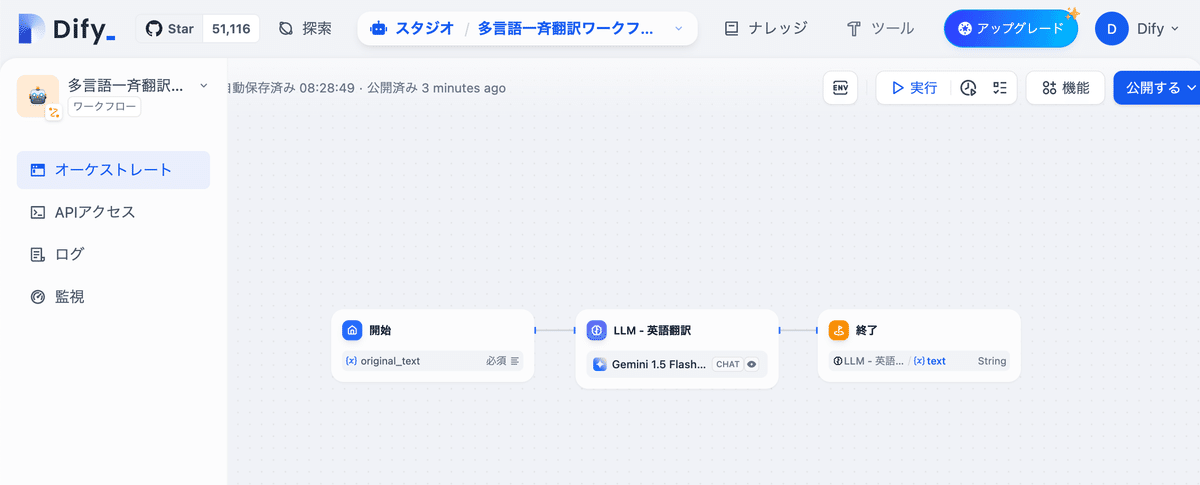Click the Gemini 1.5 Flash model row

(x=677, y=364)
